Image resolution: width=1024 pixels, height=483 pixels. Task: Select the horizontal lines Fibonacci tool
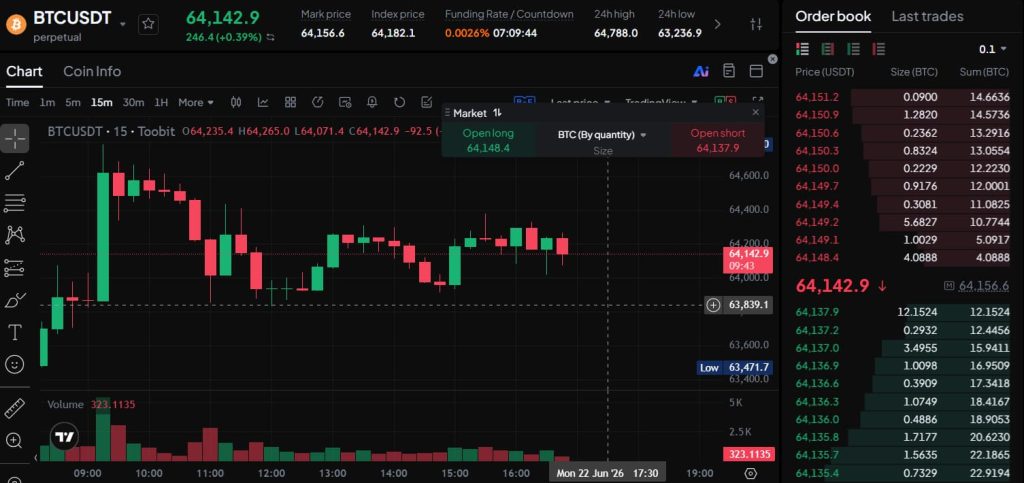point(15,203)
